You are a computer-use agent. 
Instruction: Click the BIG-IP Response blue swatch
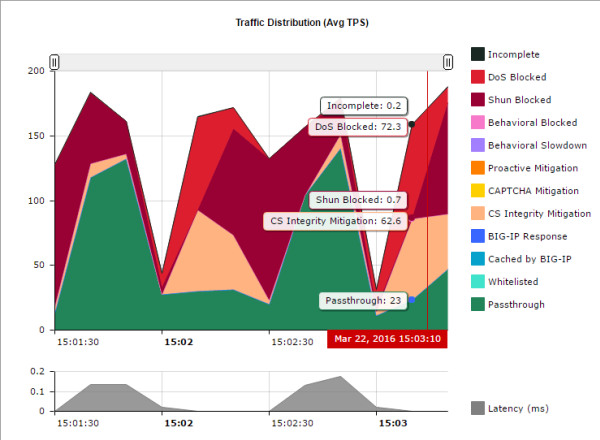[x=478, y=237]
